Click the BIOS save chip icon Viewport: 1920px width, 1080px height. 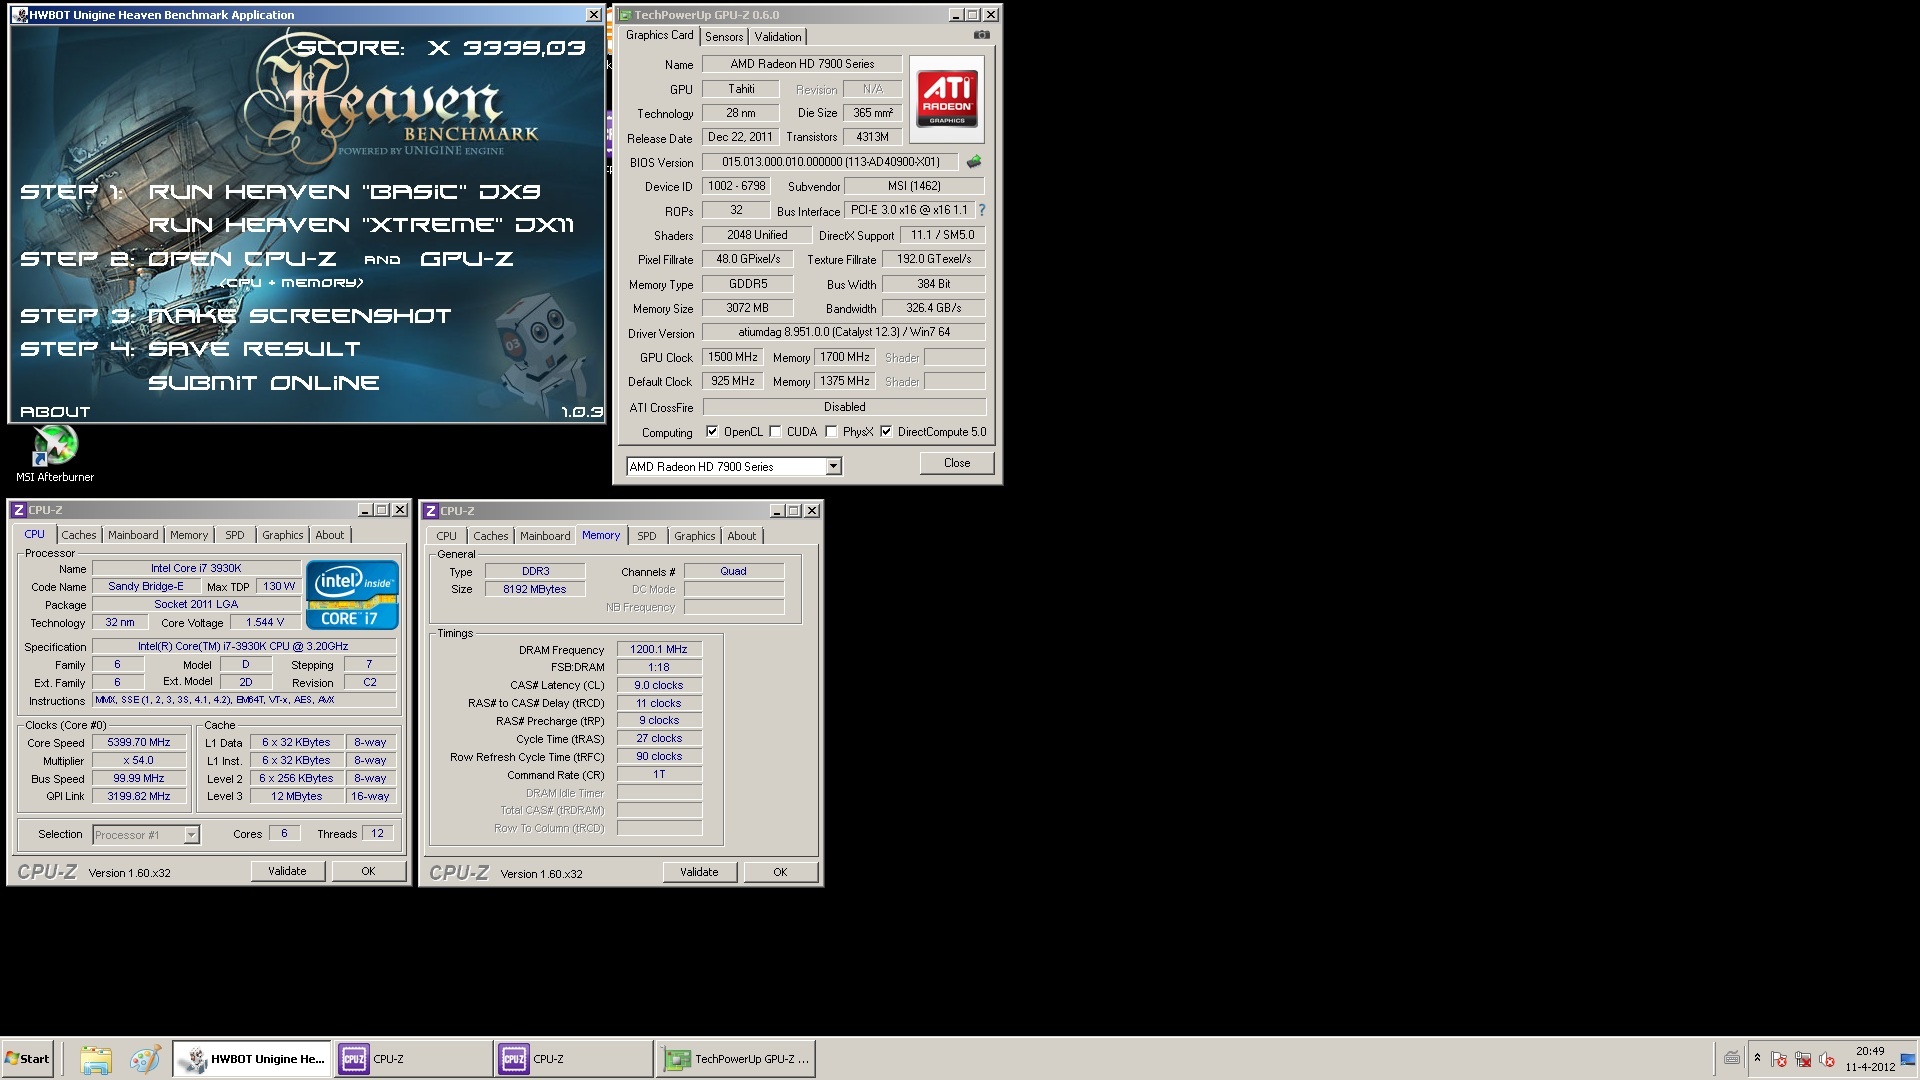tap(974, 161)
